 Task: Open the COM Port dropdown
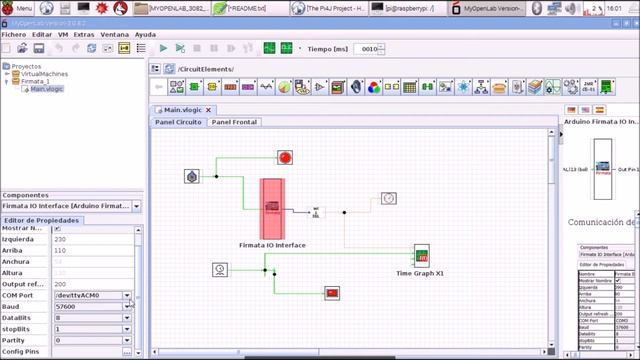click(x=127, y=295)
